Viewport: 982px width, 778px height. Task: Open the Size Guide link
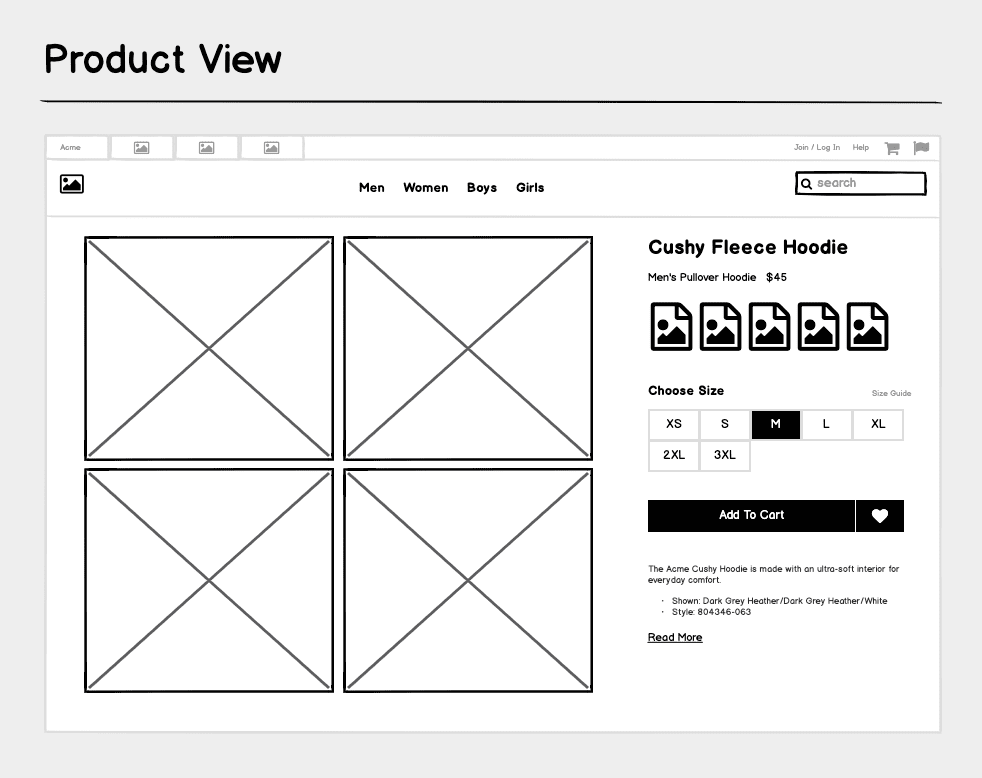pos(891,393)
